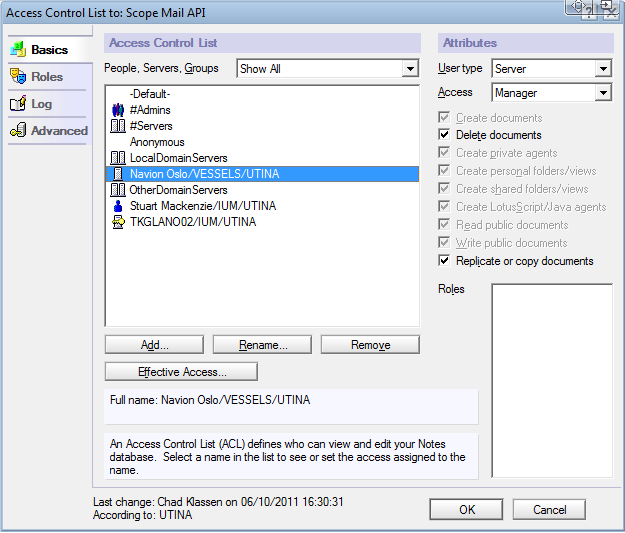
Task: Click the Stuart Mackenzie person icon
Action: click(x=118, y=206)
